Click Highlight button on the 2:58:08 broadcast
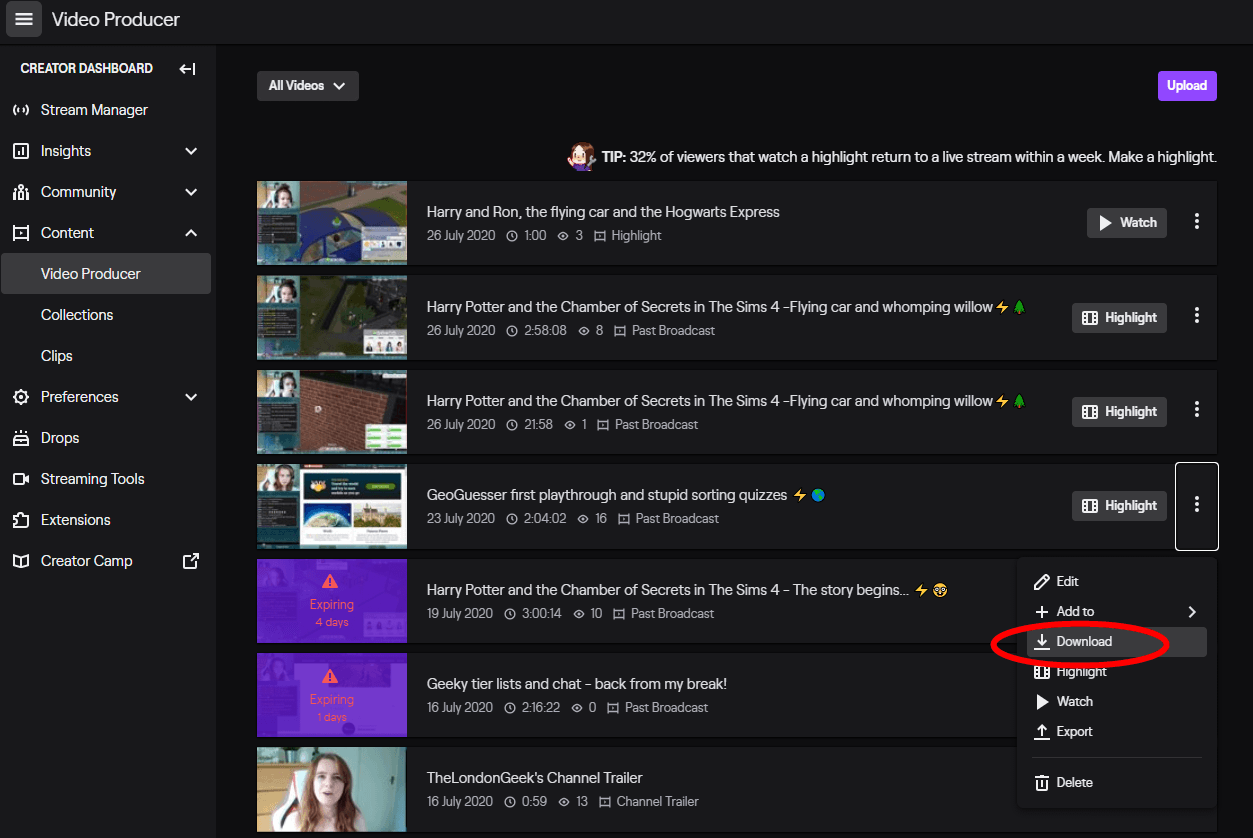The image size is (1253, 838). (1119, 317)
